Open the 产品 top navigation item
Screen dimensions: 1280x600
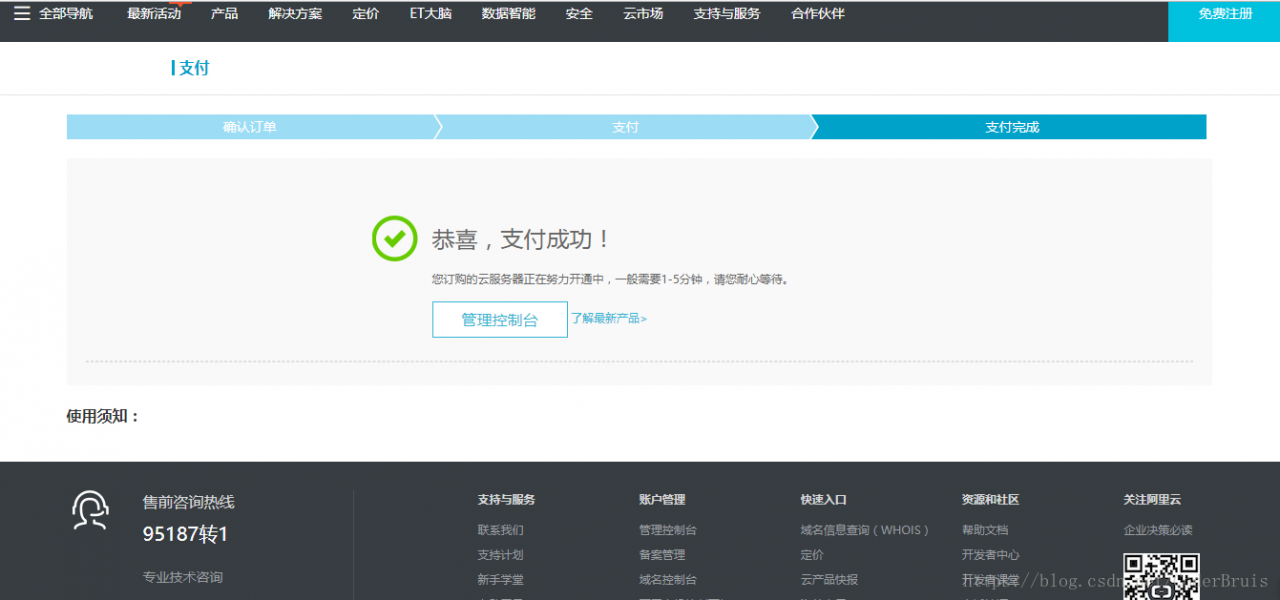point(224,14)
